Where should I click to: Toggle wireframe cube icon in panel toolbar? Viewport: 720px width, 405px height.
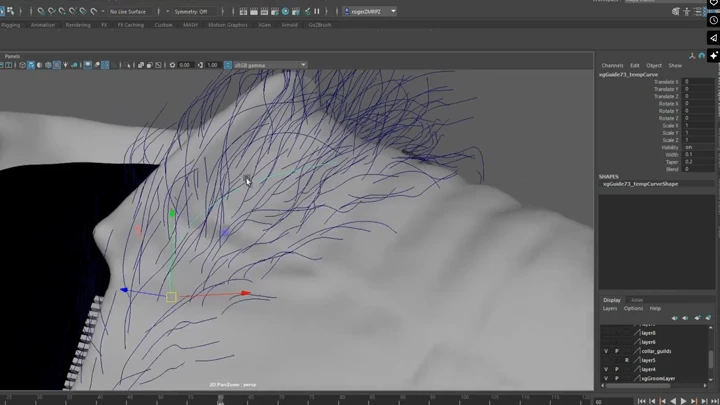[x=22, y=65]
